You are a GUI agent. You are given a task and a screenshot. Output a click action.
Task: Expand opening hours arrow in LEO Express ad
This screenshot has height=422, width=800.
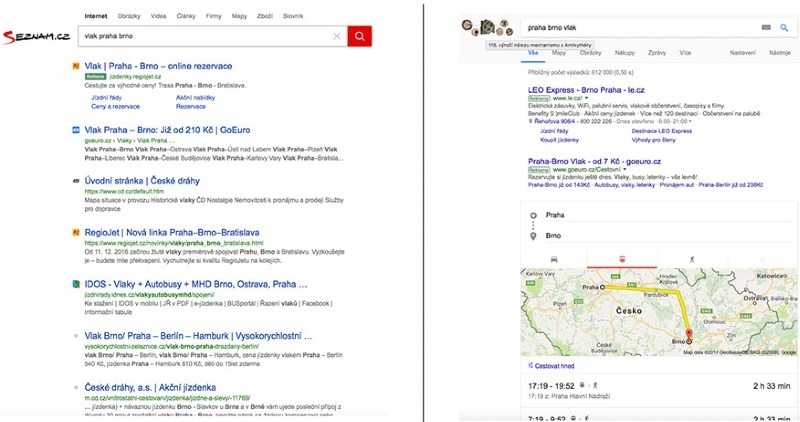[x=690, y=121]
